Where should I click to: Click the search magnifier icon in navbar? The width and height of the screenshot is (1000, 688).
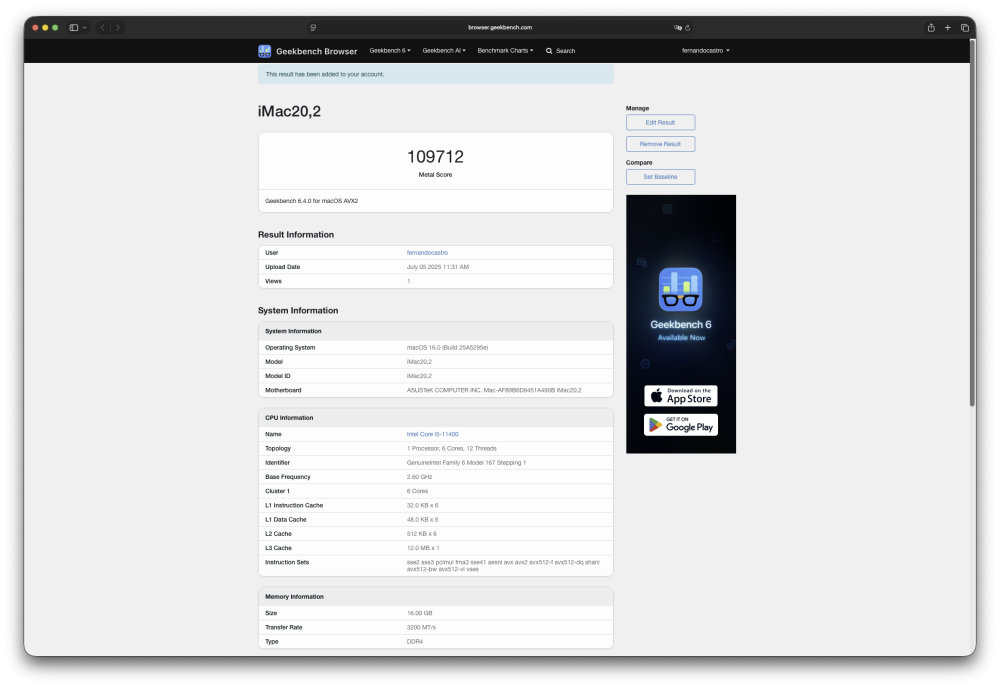549,51
